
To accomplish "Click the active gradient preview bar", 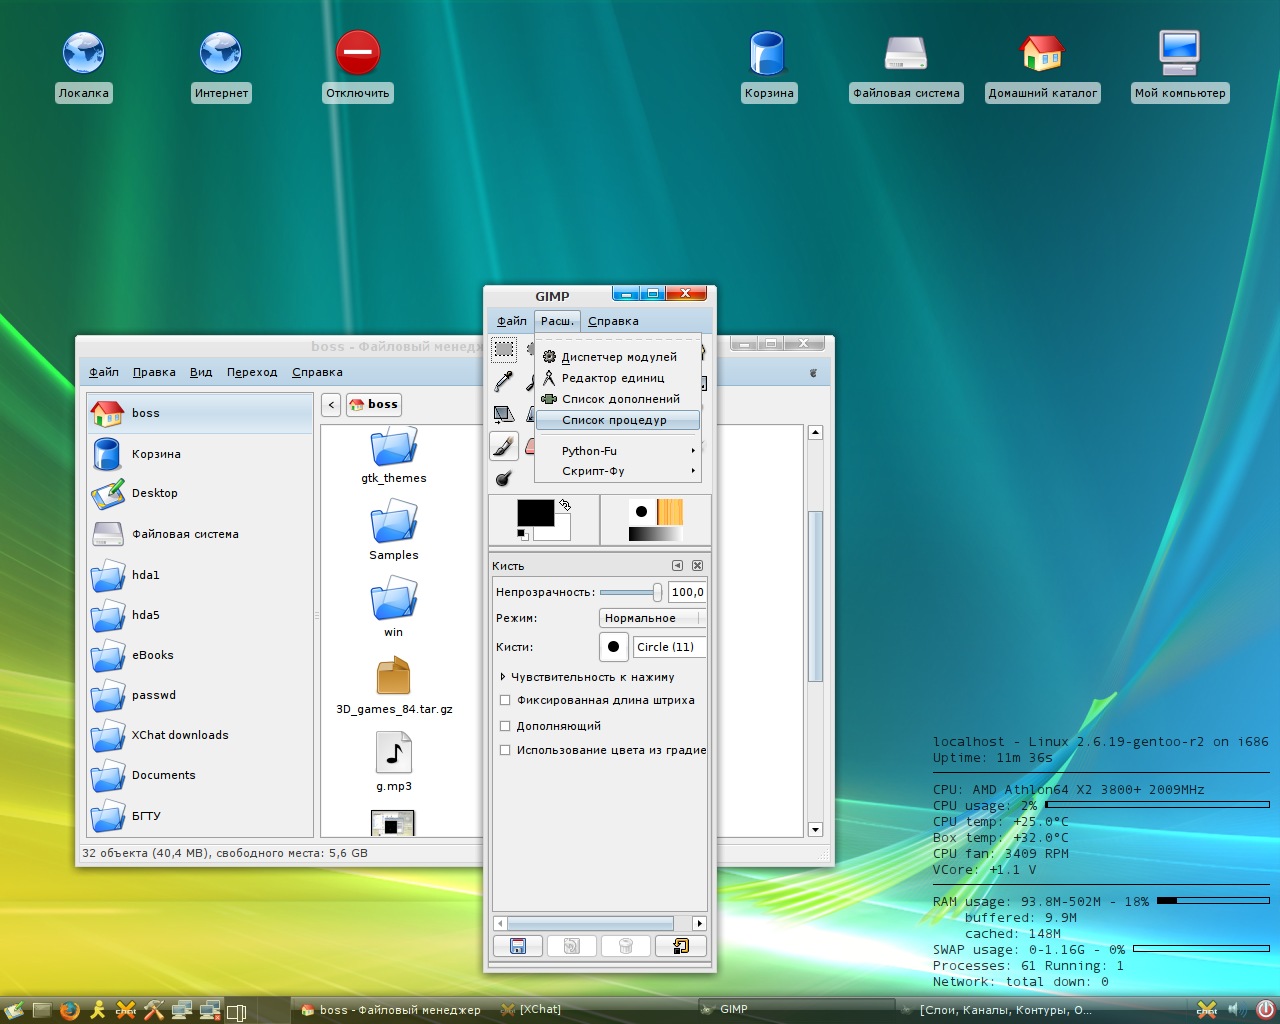I will [655, 534].
